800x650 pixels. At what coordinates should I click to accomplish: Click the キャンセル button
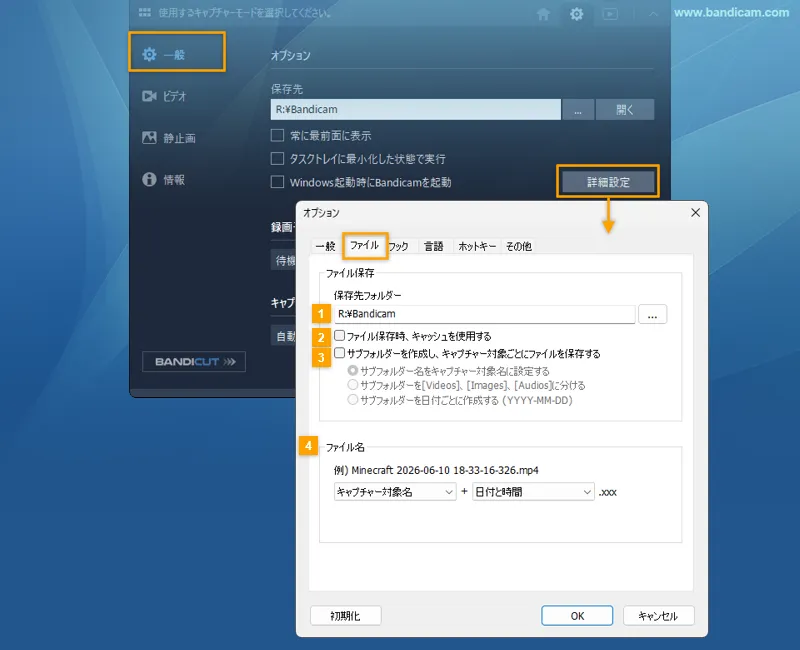coord(658,616)
